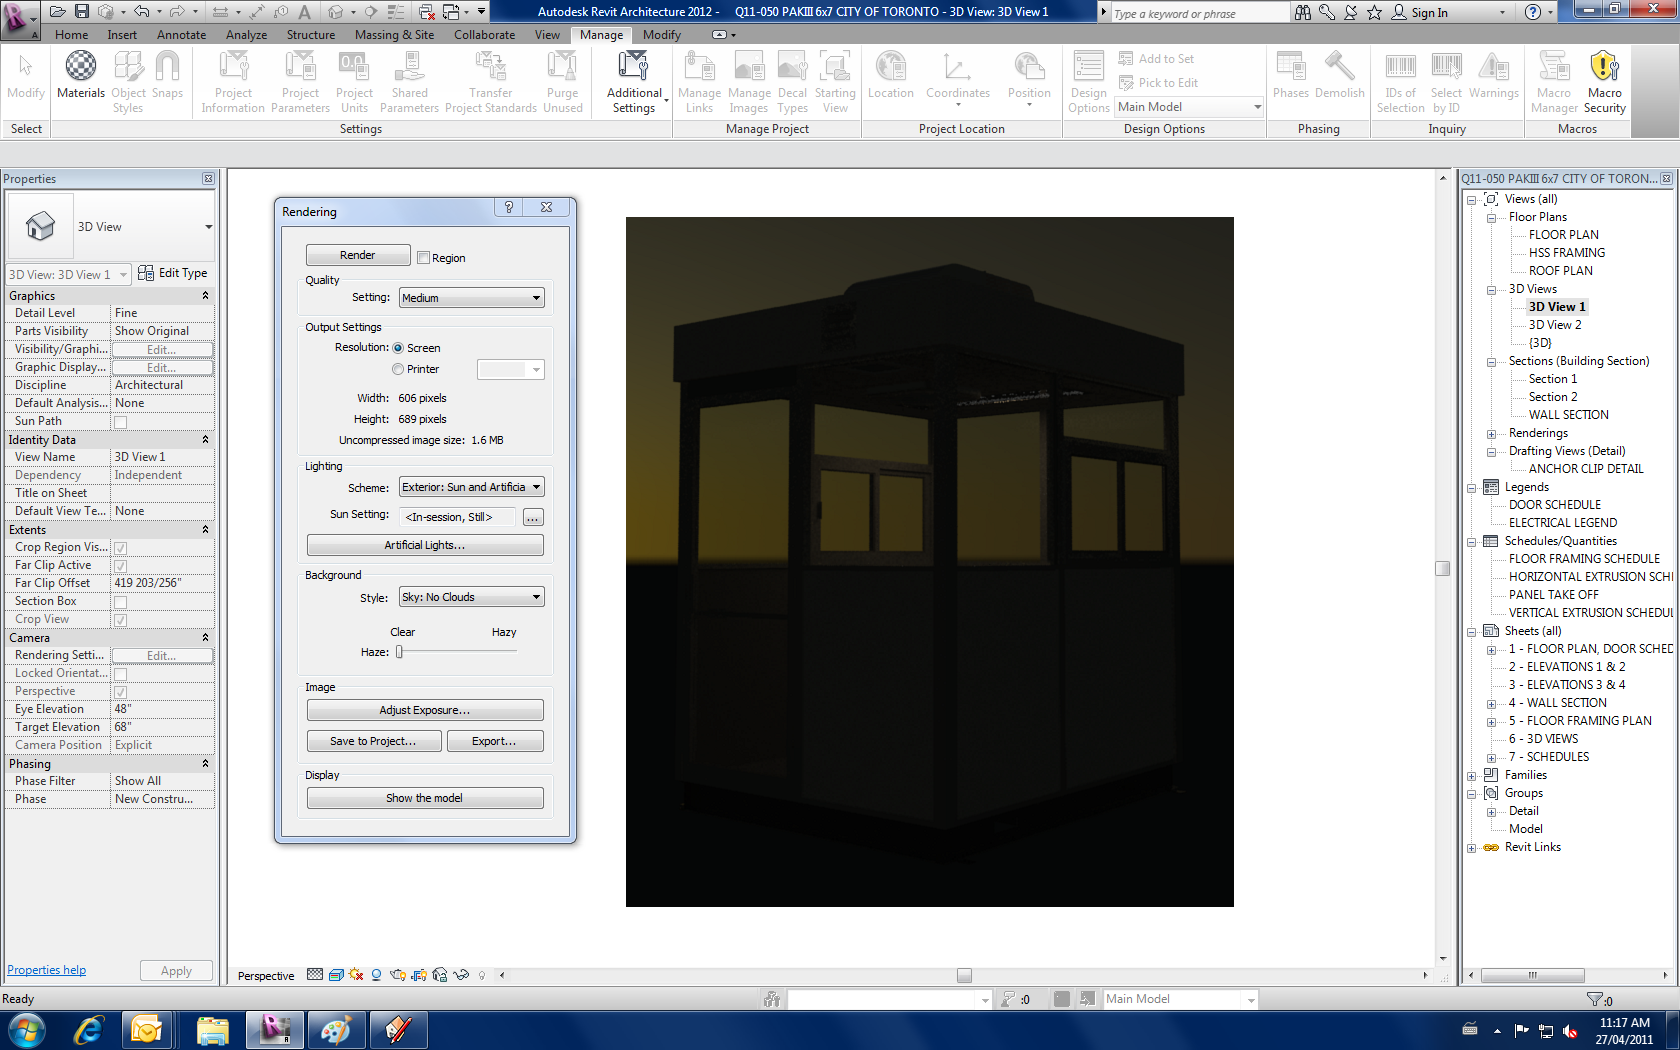Click the Haze slider handle
This screenshot has width=1680, height=1050.
pos(399,652)
